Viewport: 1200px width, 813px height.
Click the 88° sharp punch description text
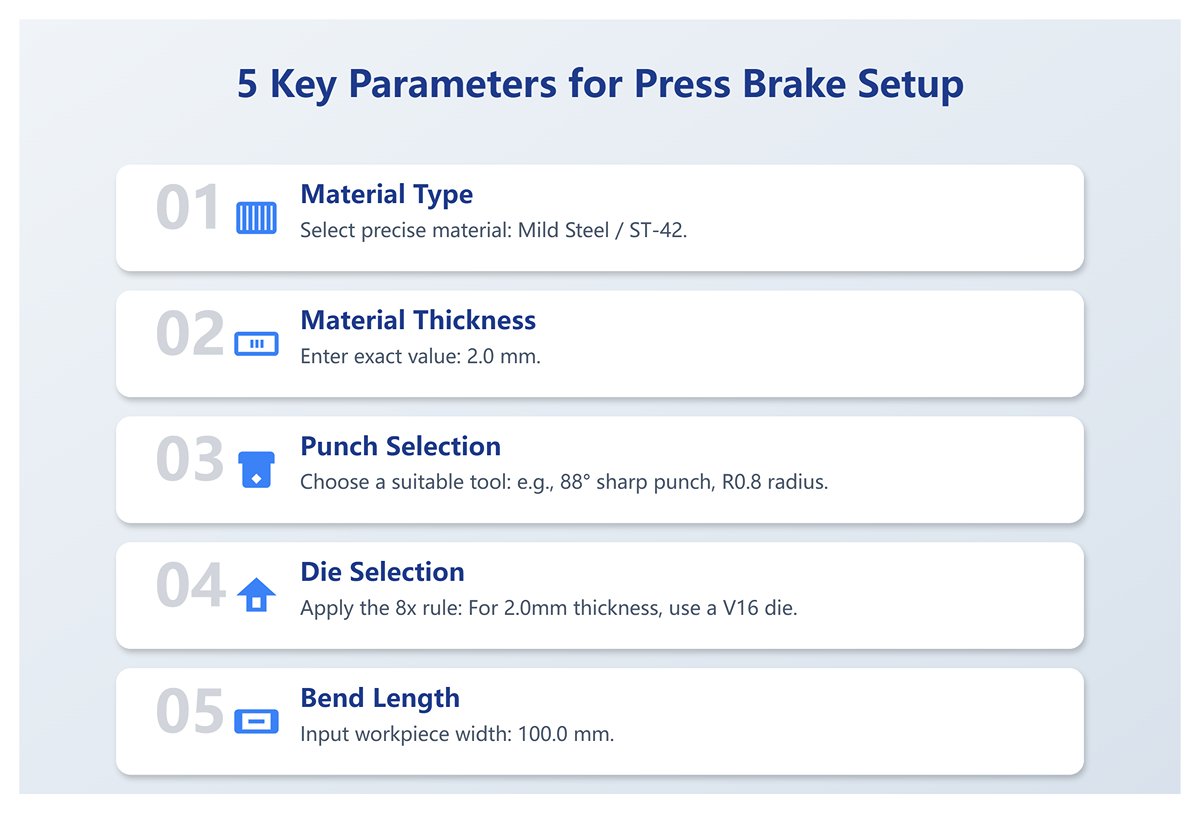[564, 482]
